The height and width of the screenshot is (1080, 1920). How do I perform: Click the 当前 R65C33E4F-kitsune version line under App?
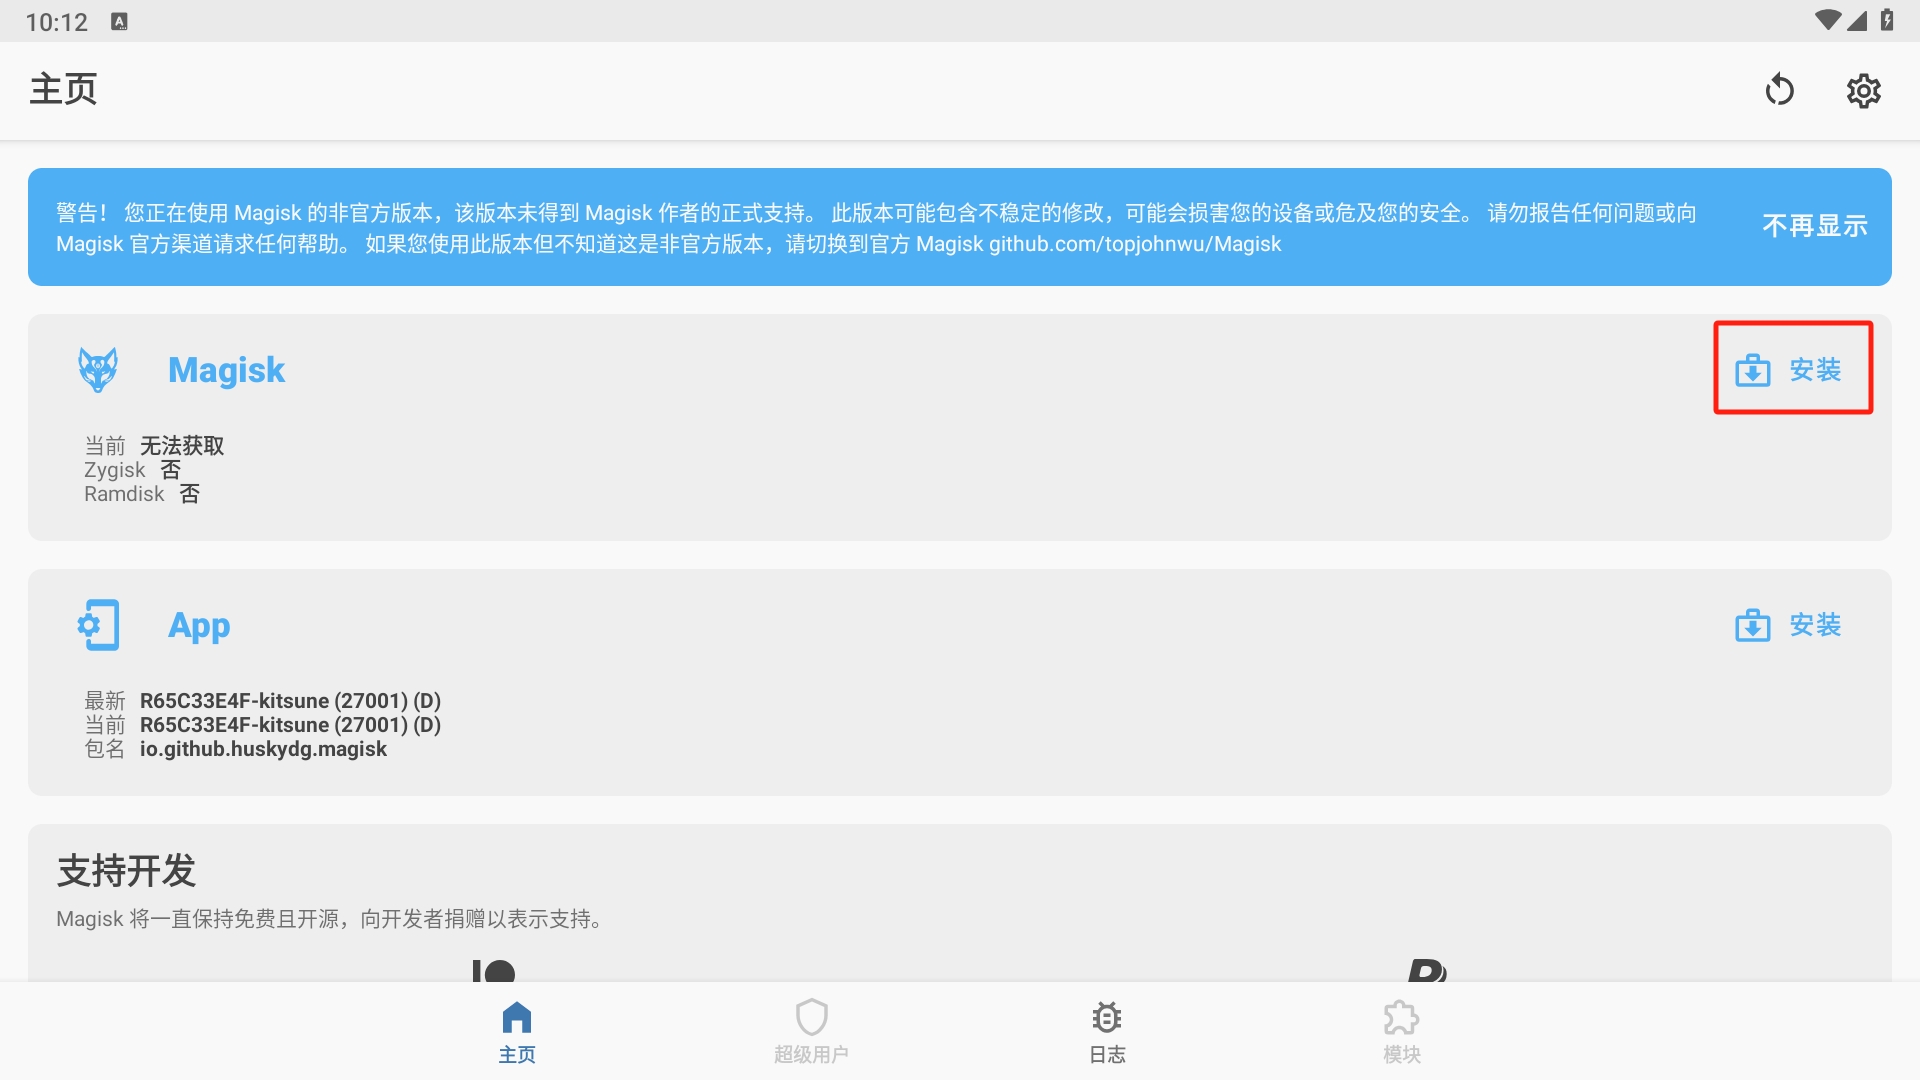[x=262, y=724]
